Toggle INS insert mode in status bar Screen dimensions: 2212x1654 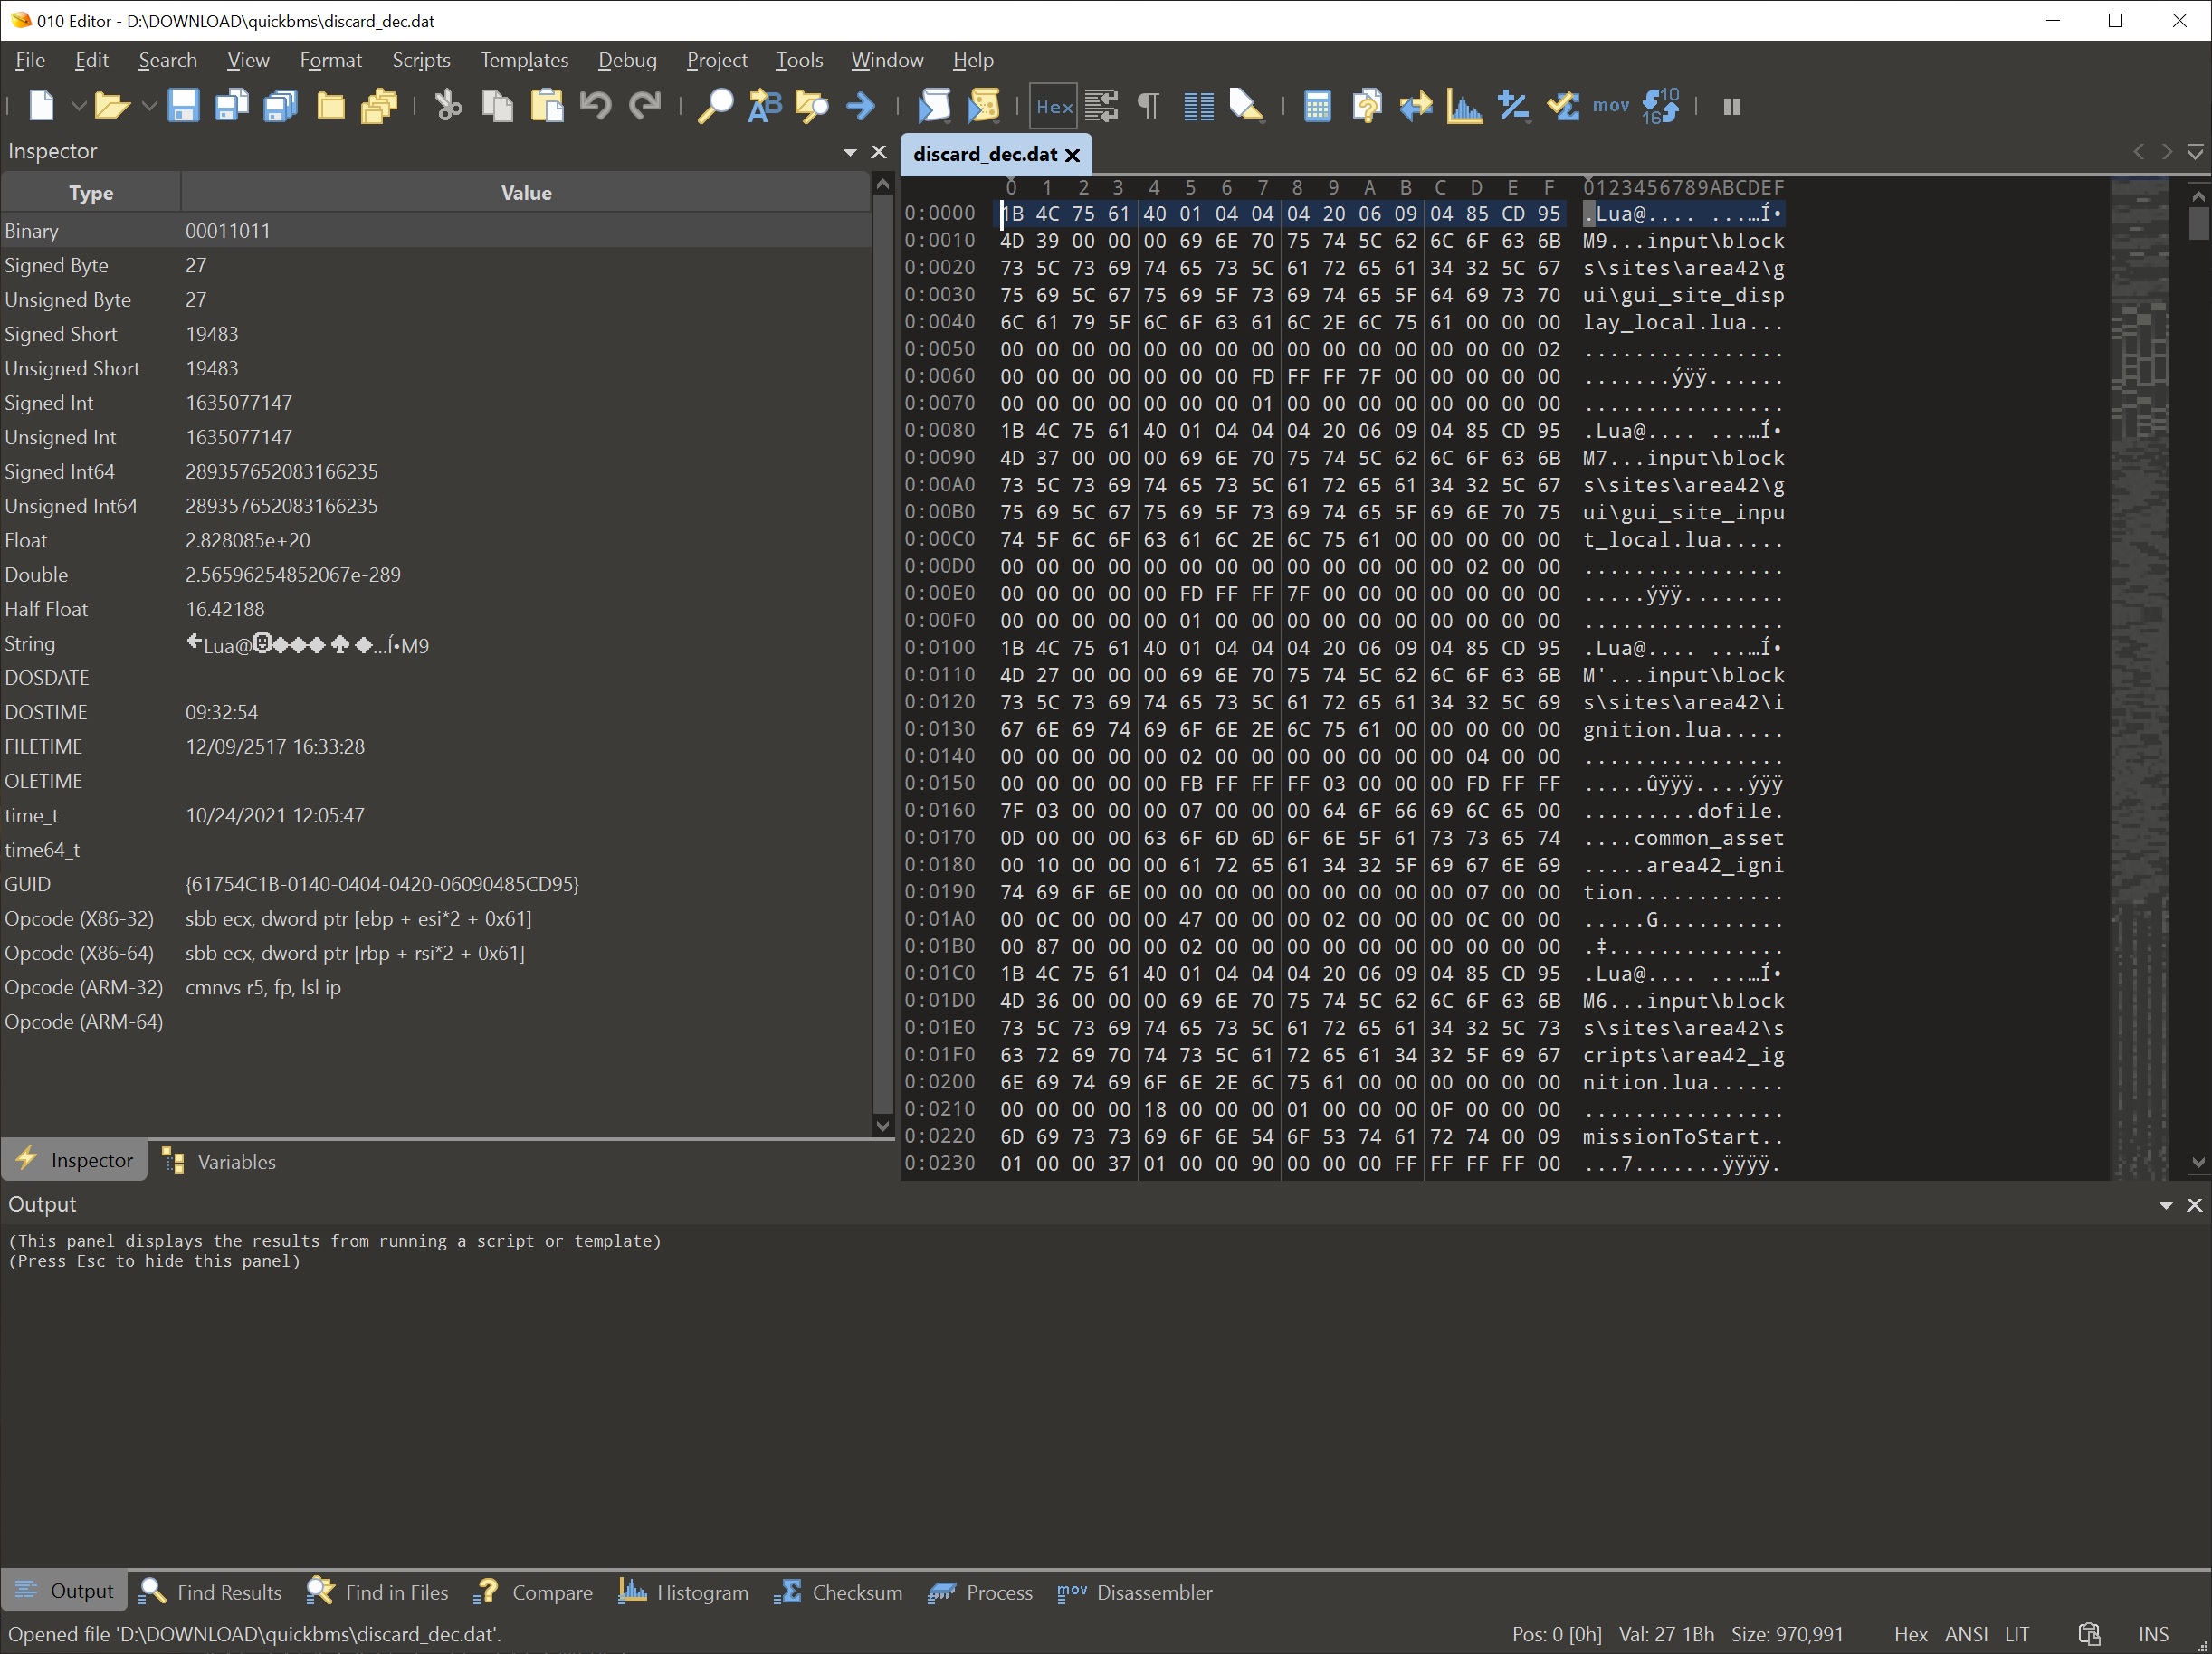[x=2153, y=1634]
